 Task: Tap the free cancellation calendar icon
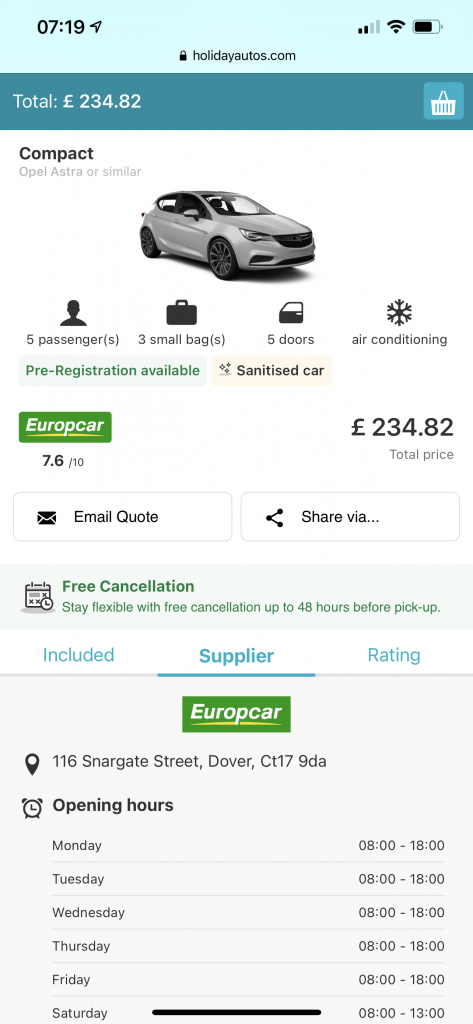click(x=38, y=597)
